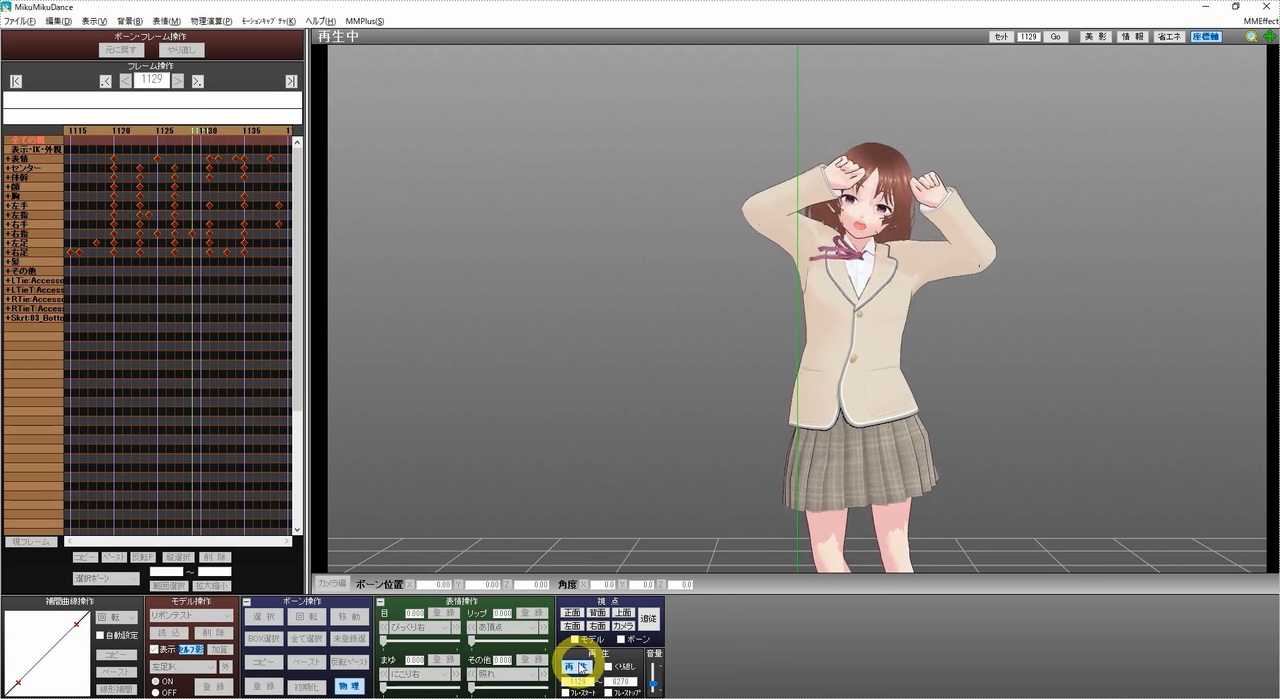The height and width of the screenshot is (699, 1280).
Task: Click the リップ expression slider track
Action: (509, 641)
